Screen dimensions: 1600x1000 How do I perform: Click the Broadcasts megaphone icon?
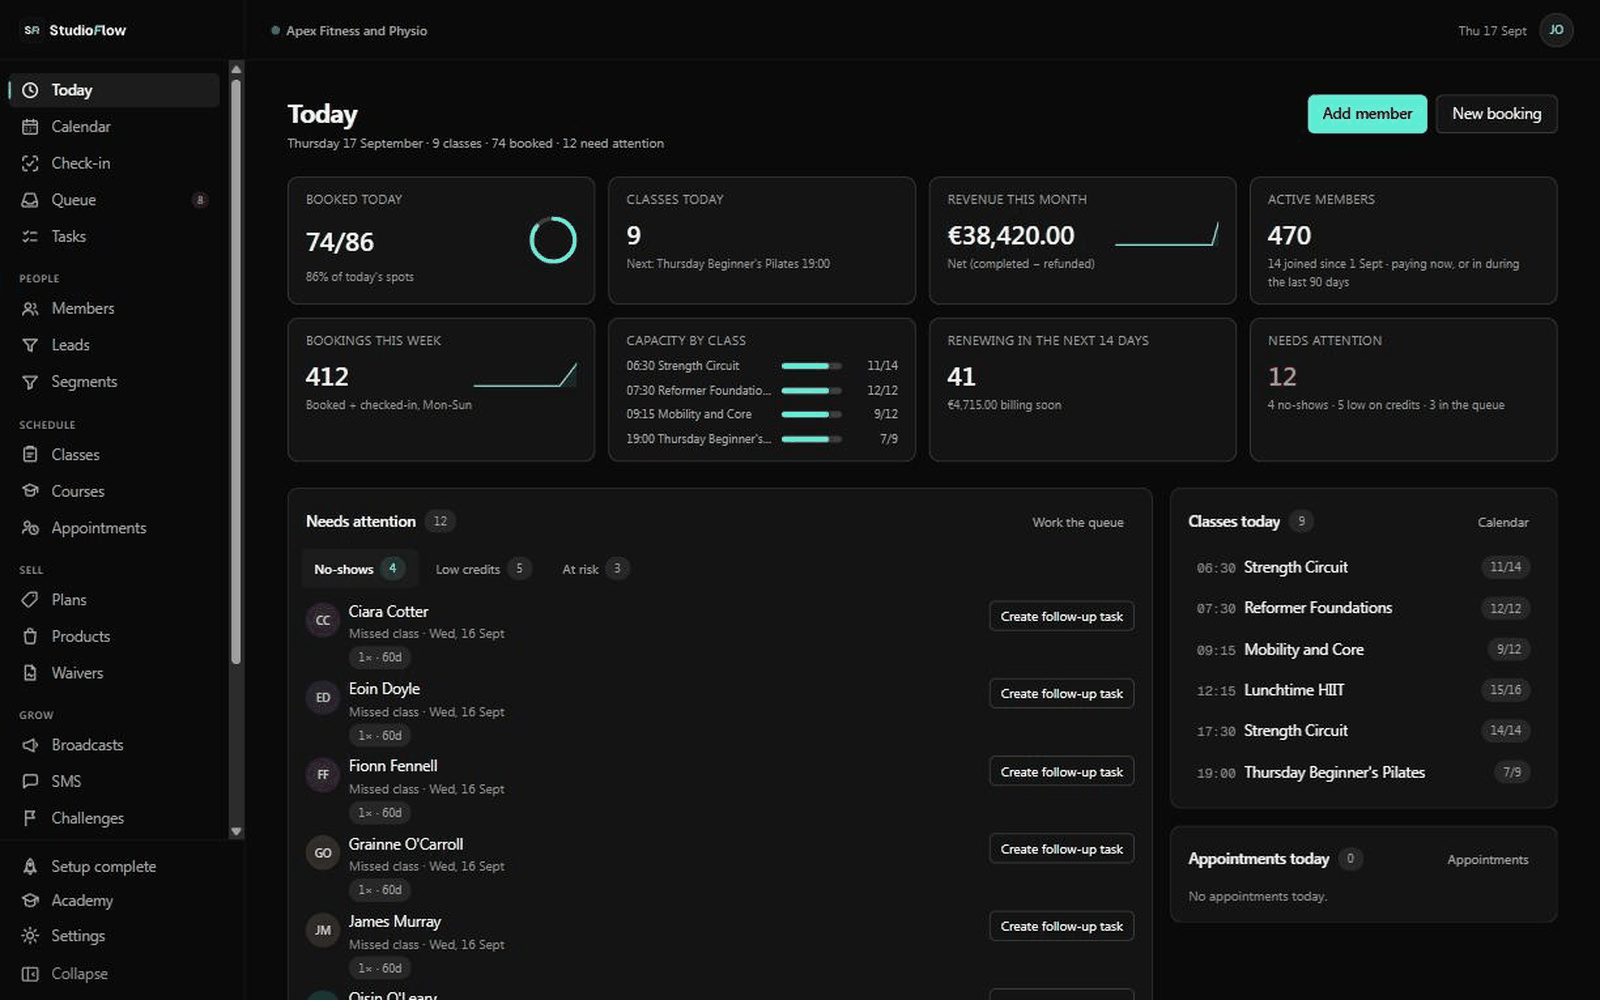[x=30, y=745]
